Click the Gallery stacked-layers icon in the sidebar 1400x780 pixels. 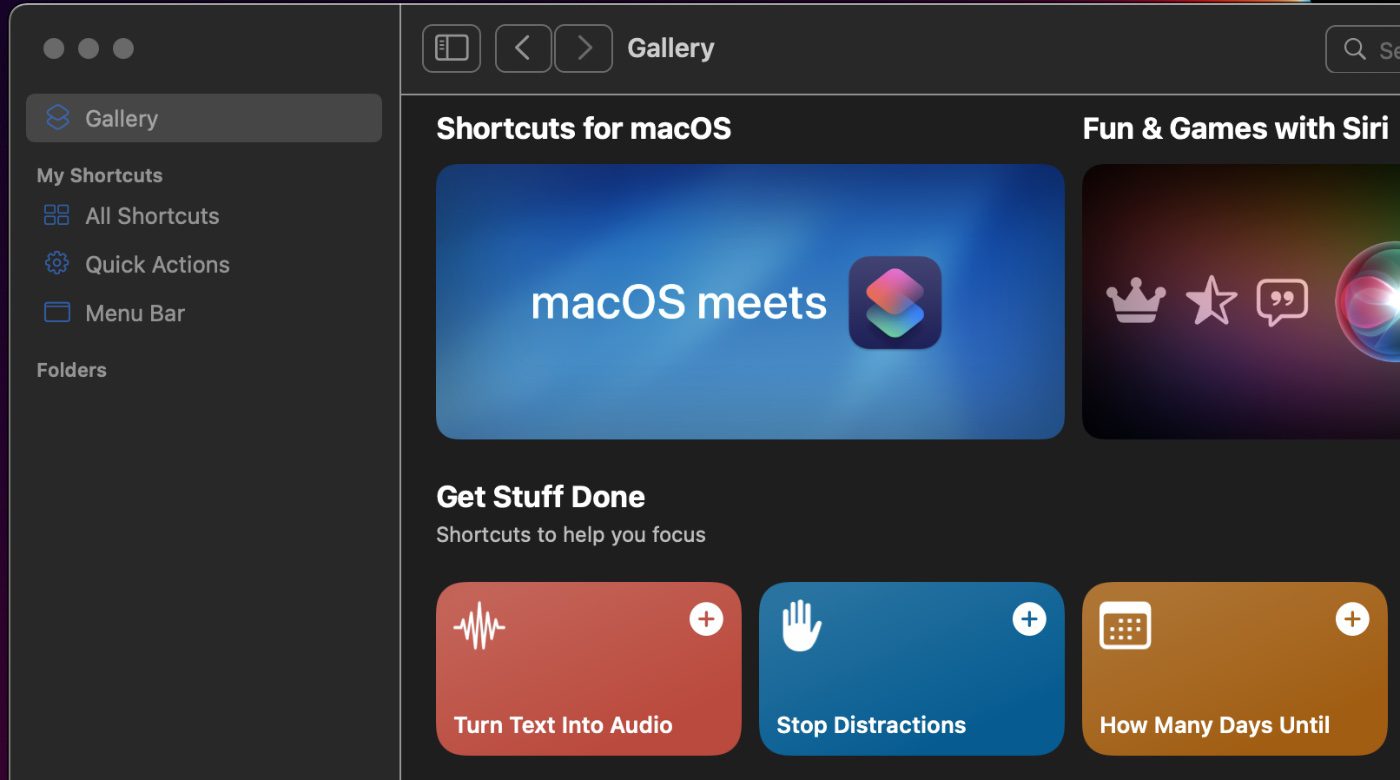(x=58, y=118)
